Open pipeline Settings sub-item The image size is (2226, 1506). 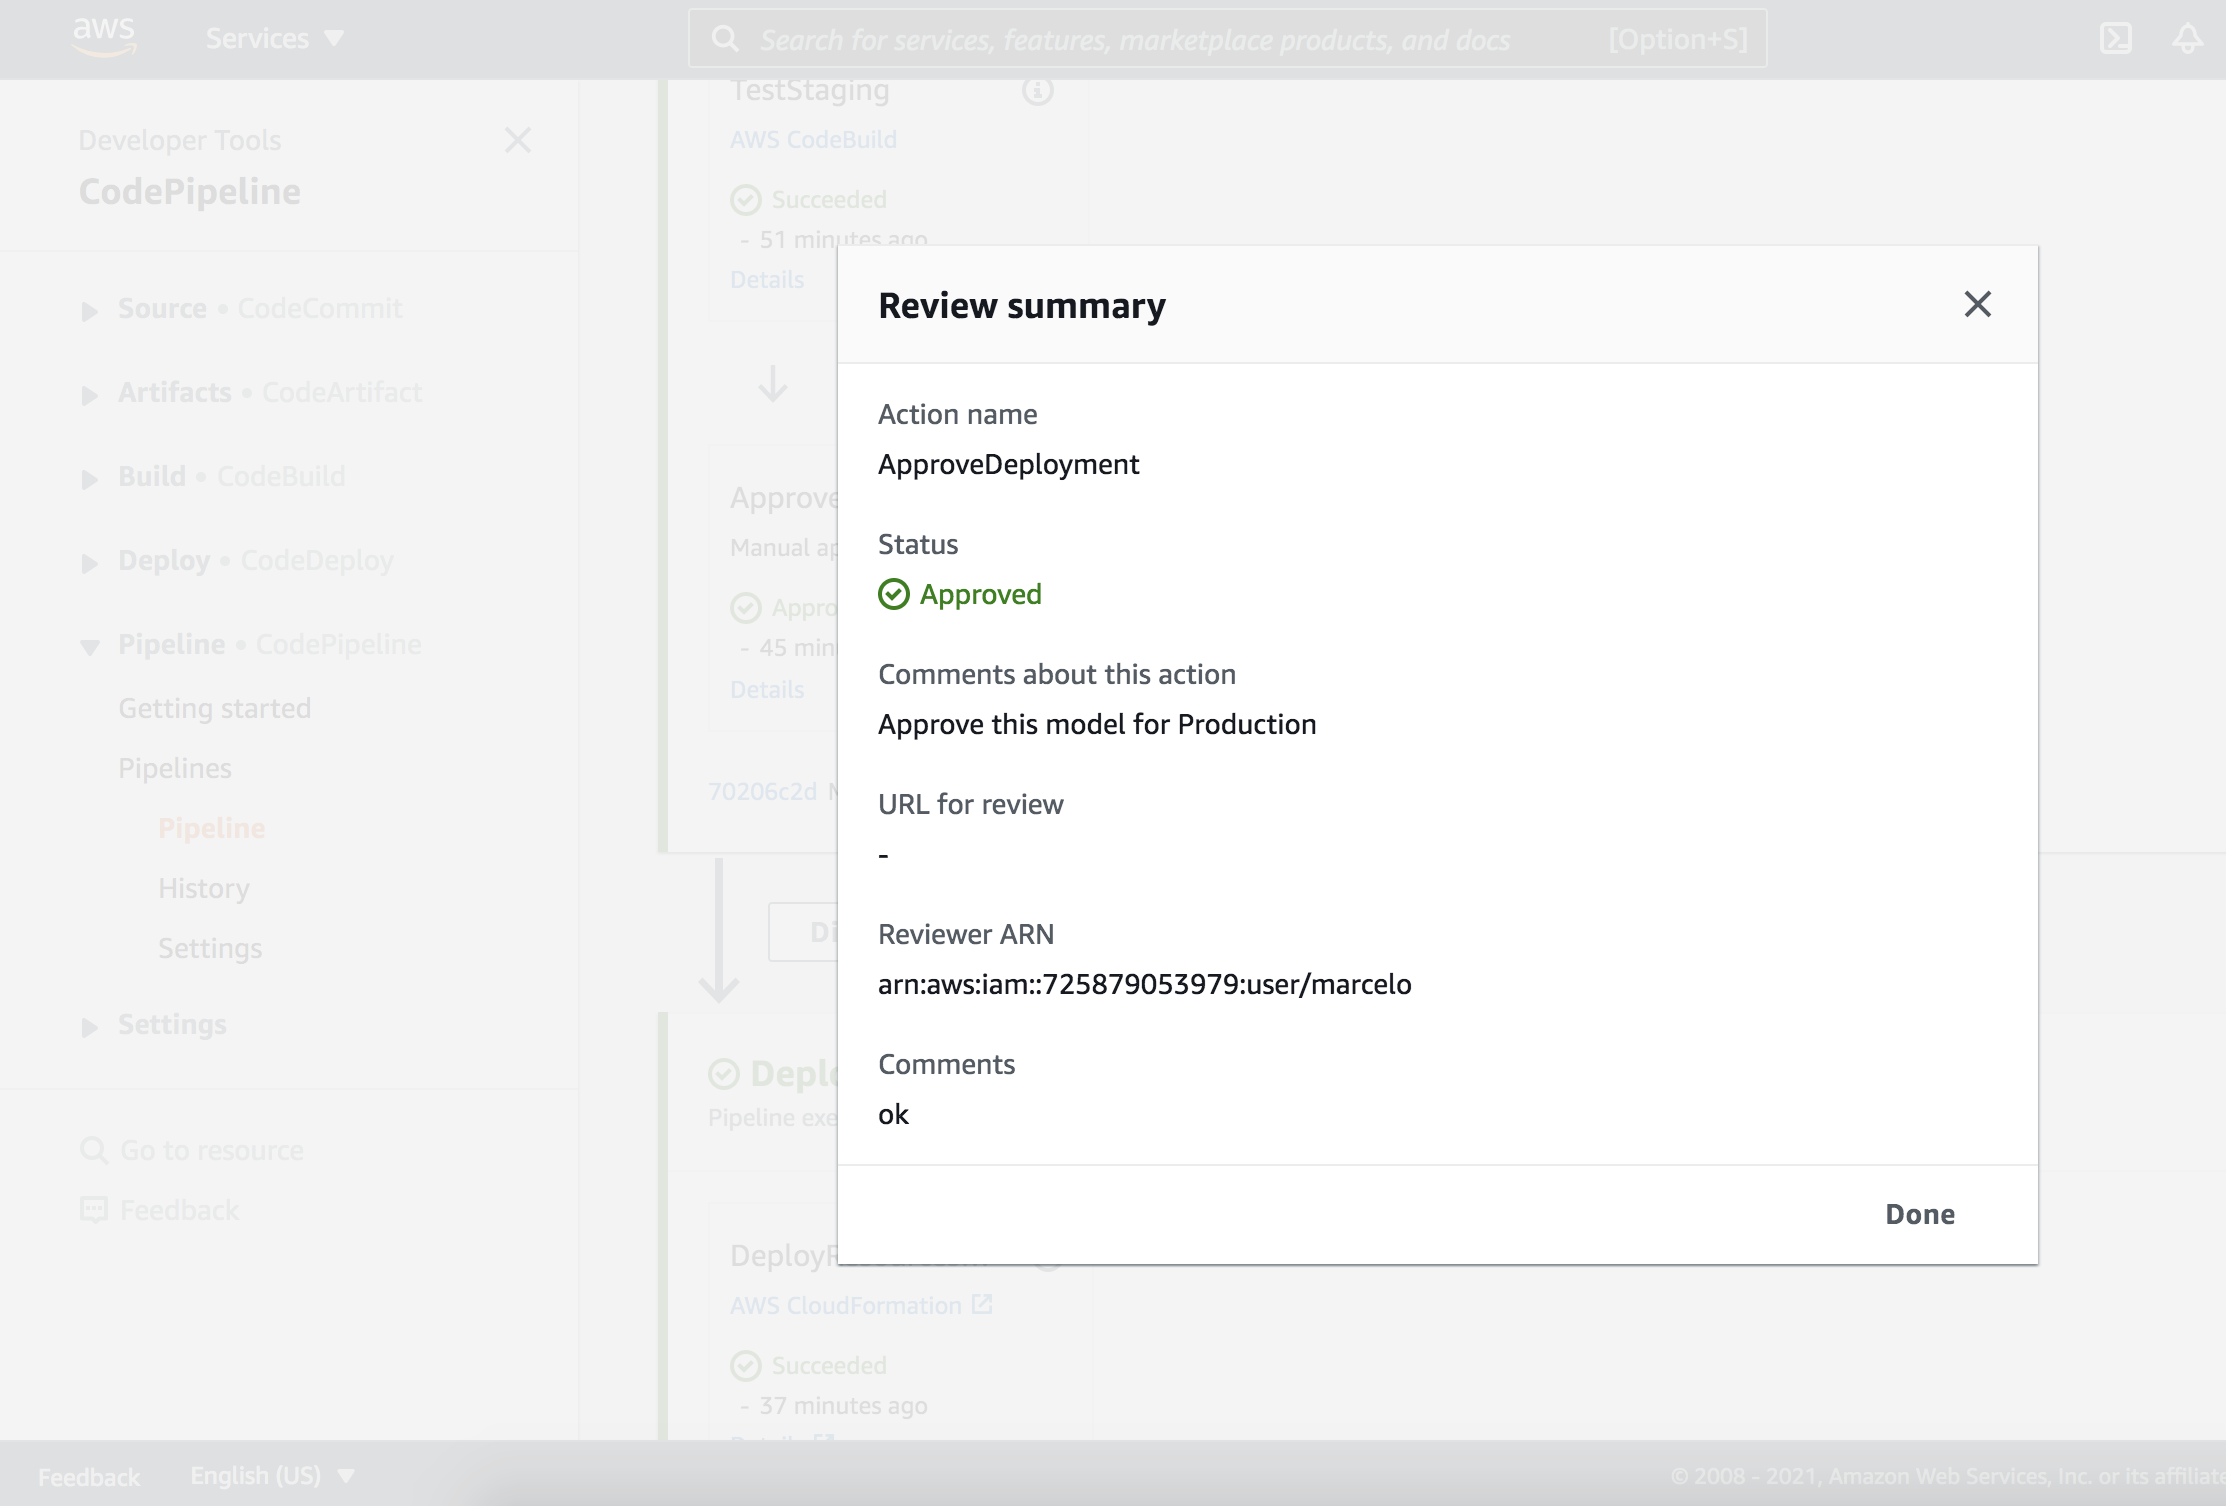pyautogui.click(x=210, y=948)
